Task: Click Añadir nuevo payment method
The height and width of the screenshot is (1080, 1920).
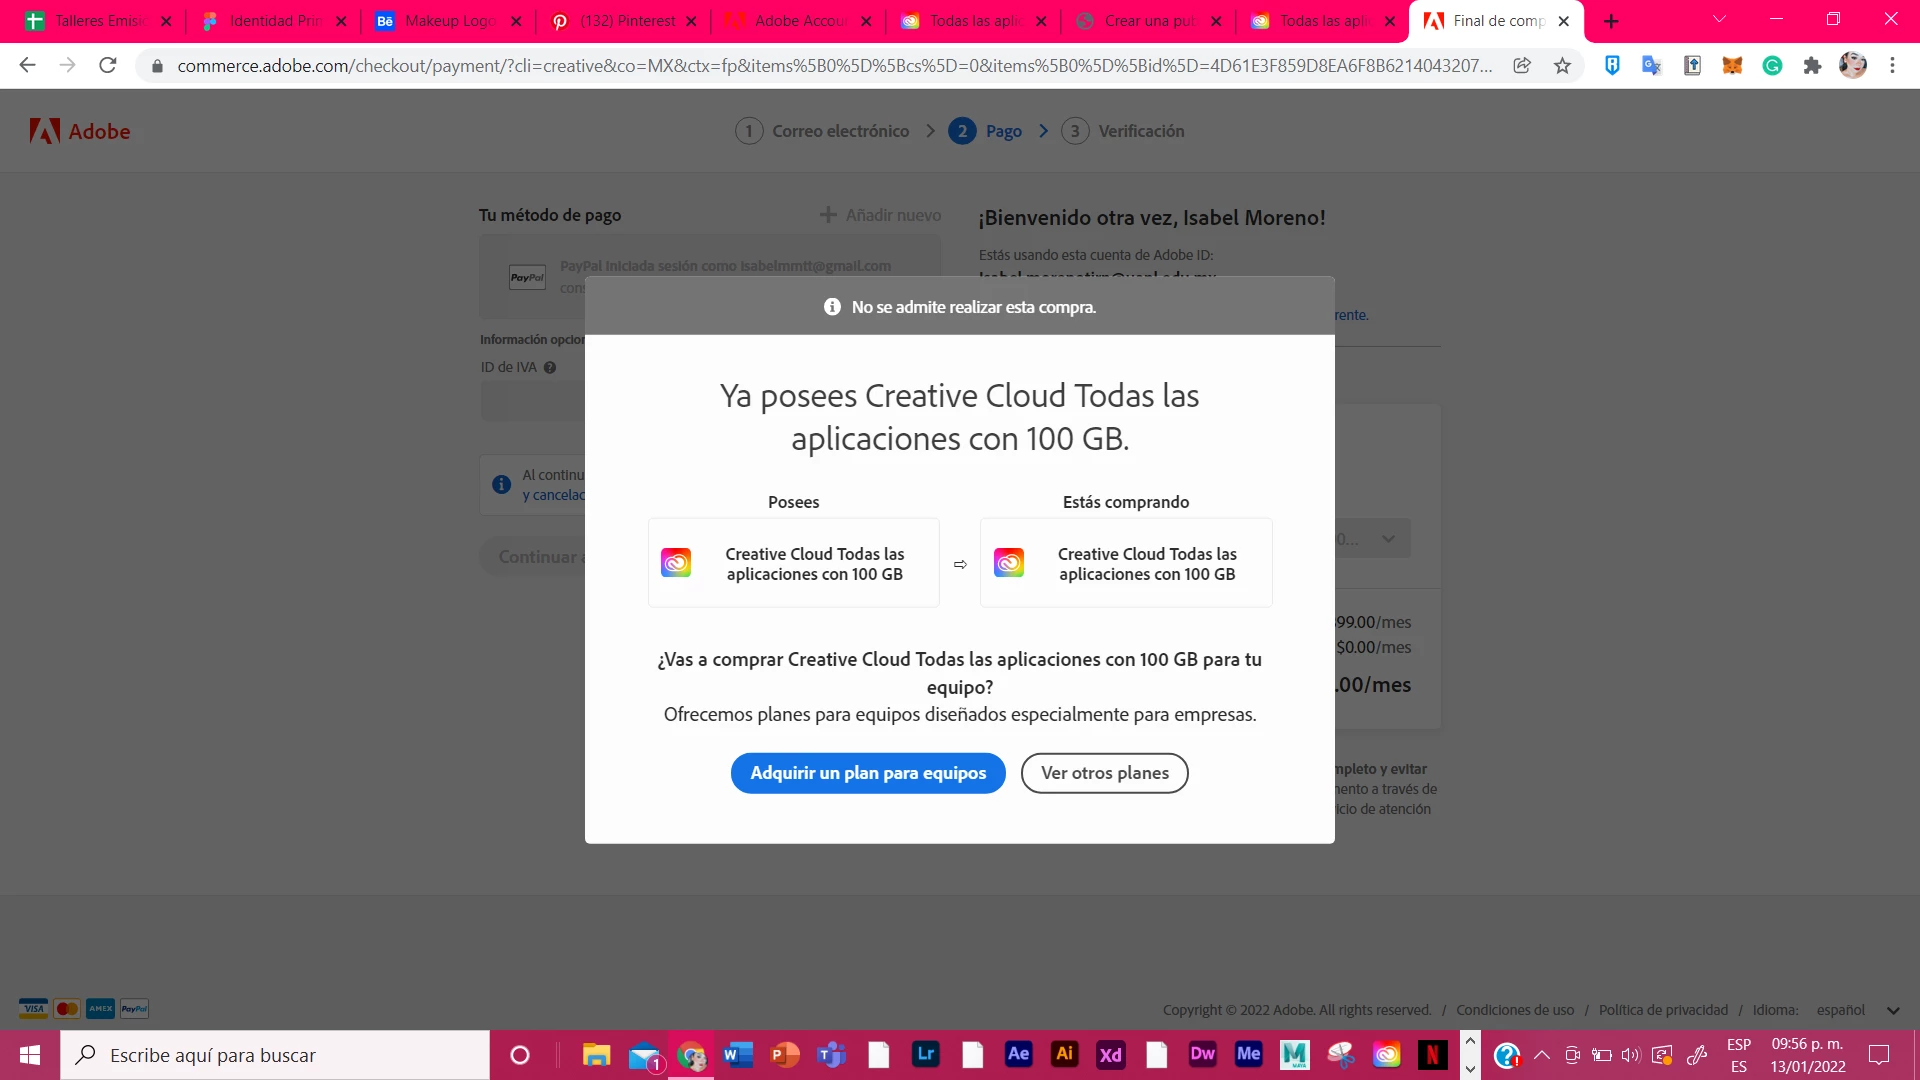Action: (881, 215)
